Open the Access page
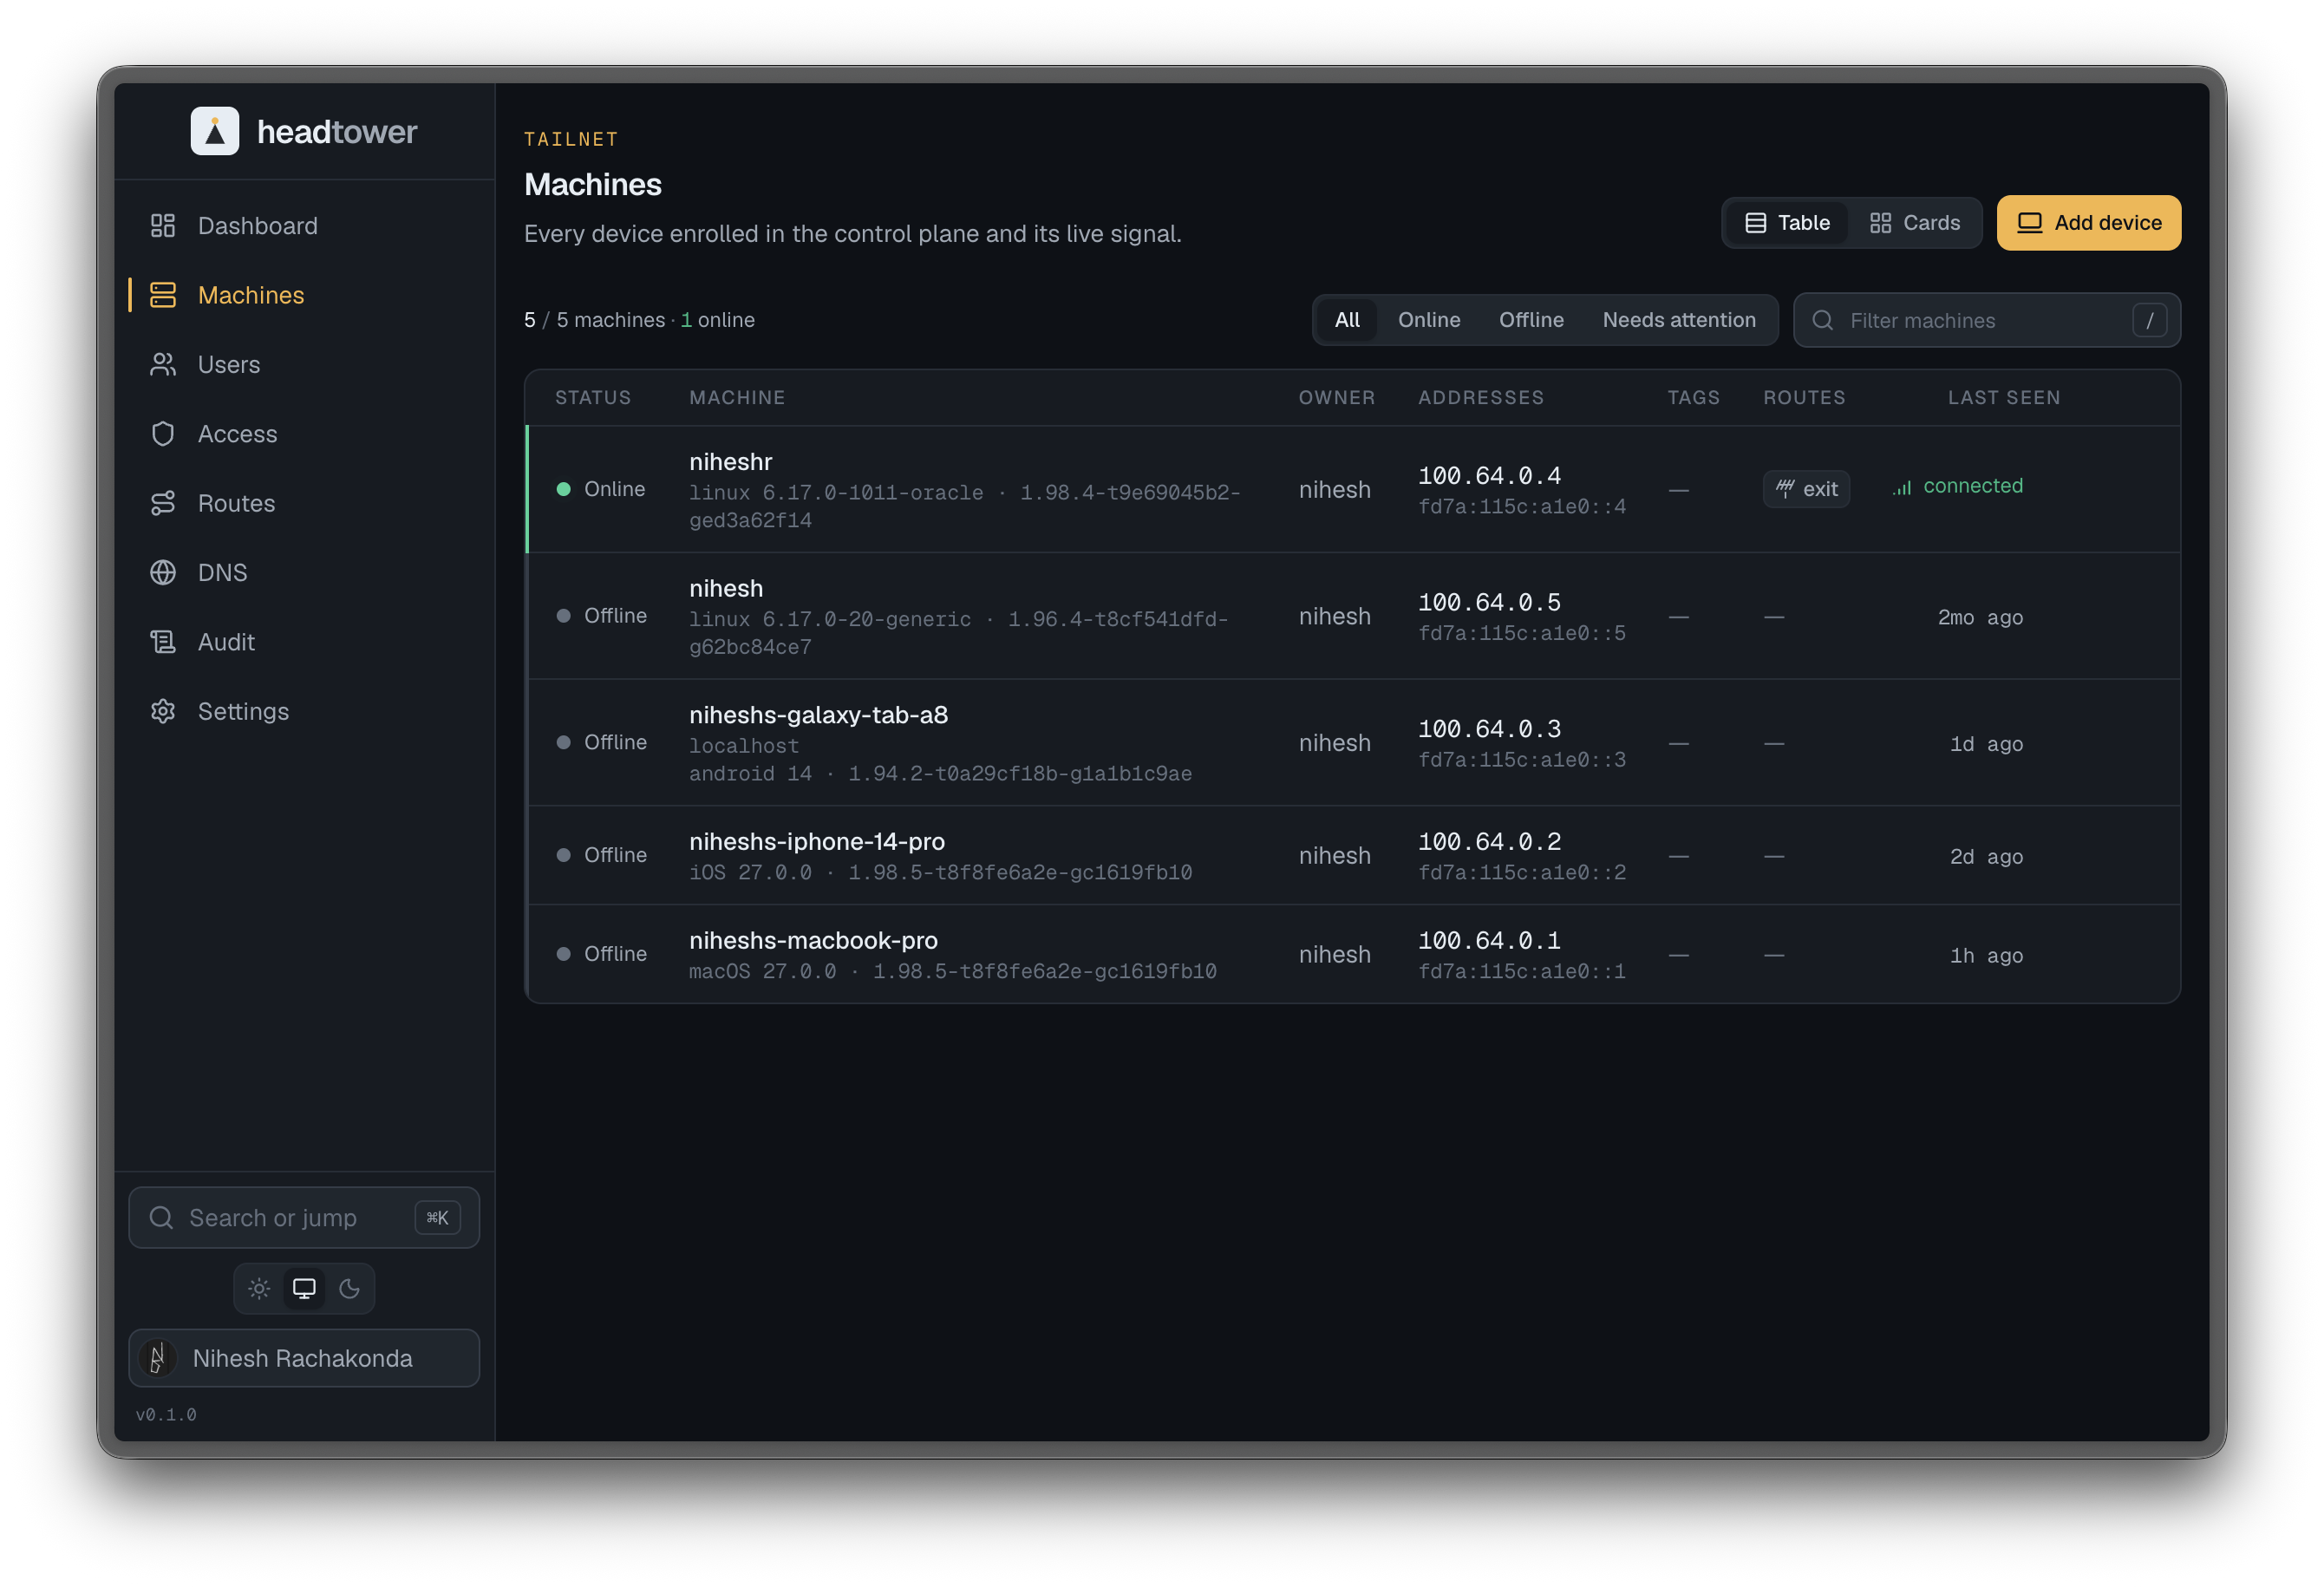Image resolution: width=2324 pixels, height=1587 pixels. click(304, 434)
